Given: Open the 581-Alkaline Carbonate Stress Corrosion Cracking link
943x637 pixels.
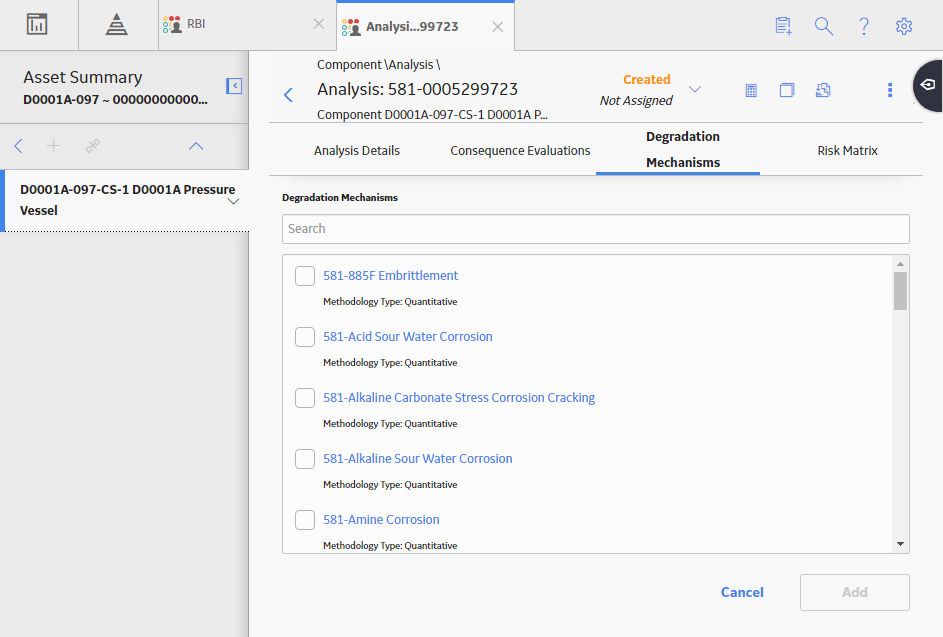Looking at the screenshot, I should click(459, 398).
